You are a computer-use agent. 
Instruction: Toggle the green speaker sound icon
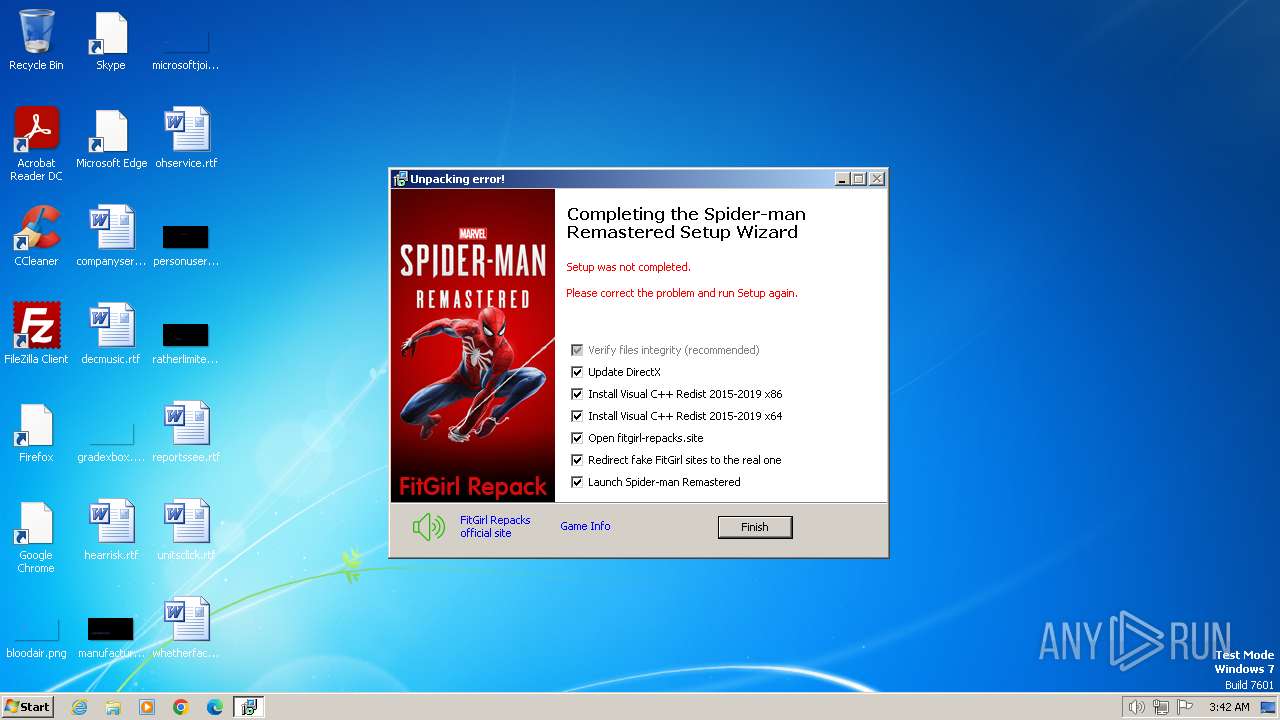pos(429,527)
